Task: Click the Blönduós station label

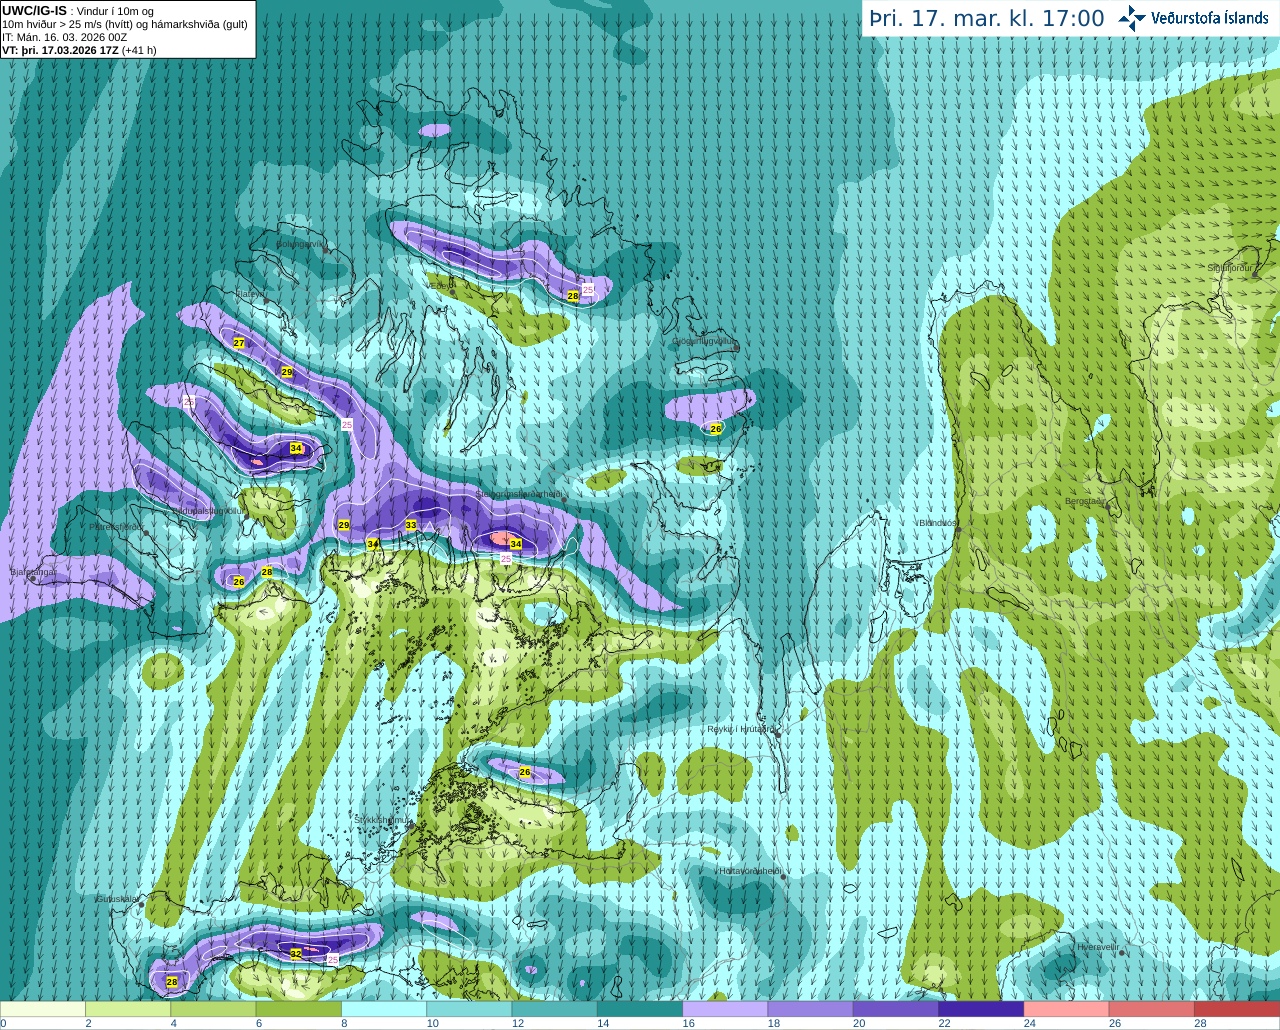Action: click(x=939, y=523)
